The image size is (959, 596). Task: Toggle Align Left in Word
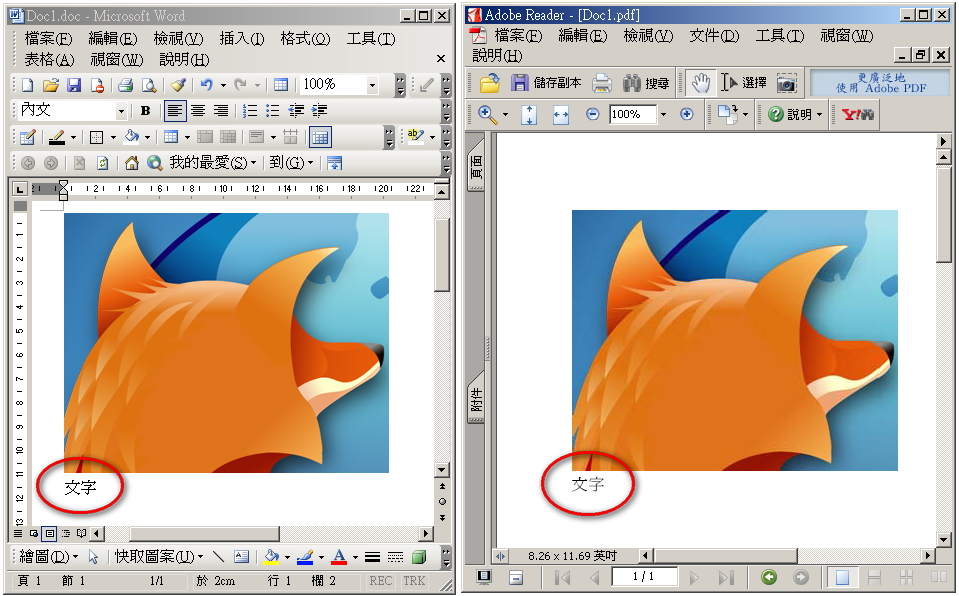175,111
